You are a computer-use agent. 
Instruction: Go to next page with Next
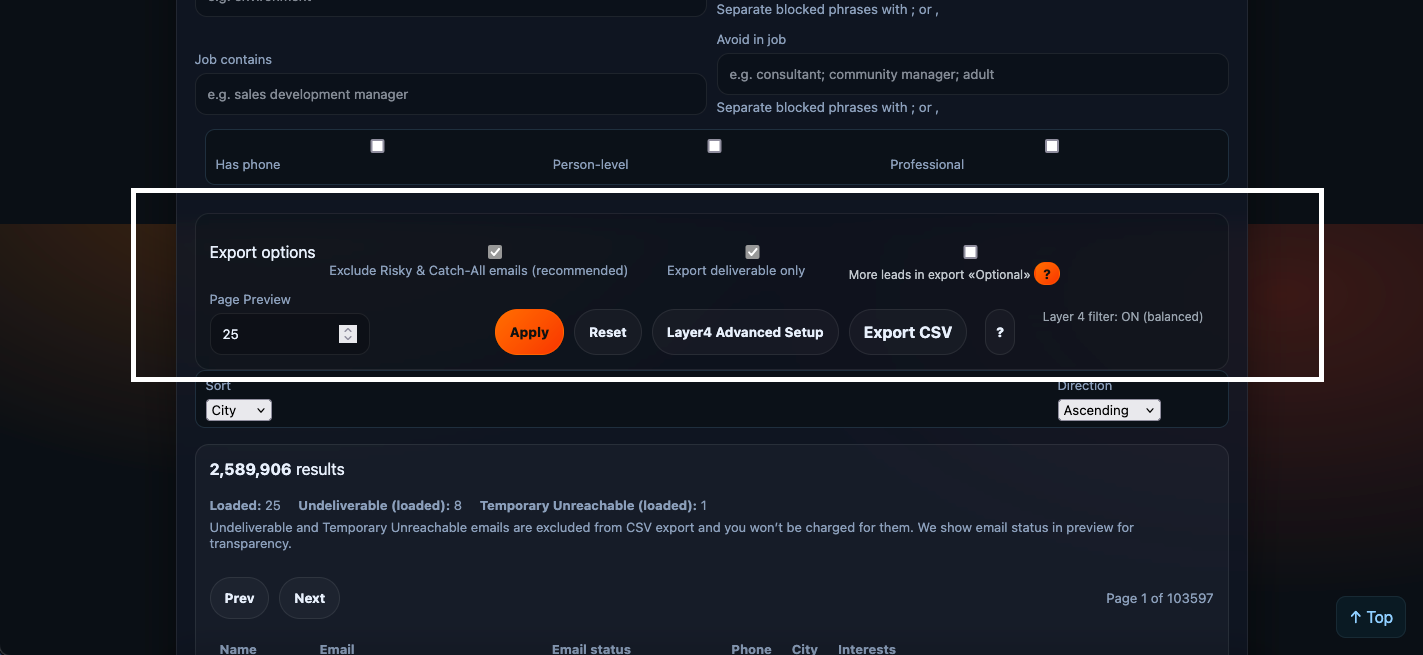coord(309,597)
